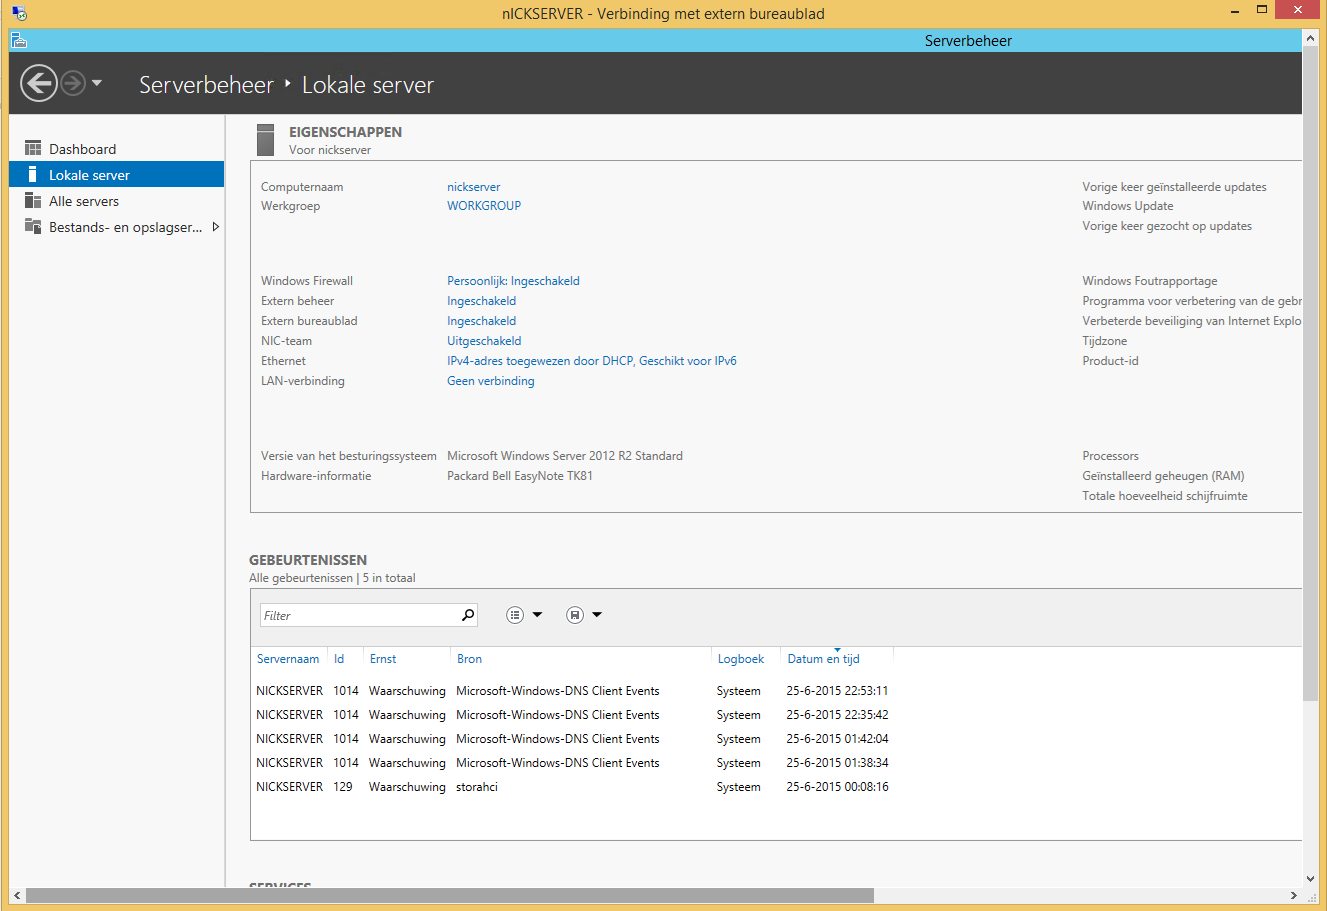Click the list criteria icon beside Filter
This screenshot has width=1327, height=911.
point(515,615)
